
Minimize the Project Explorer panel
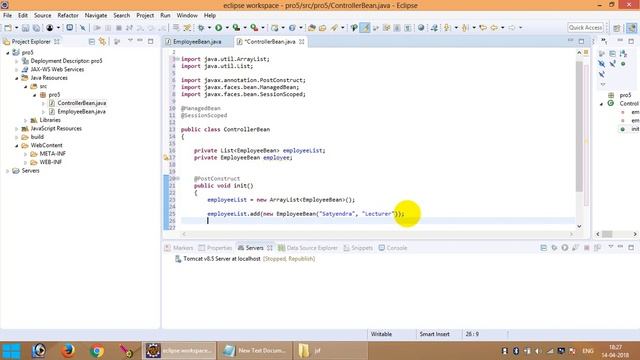pos(140,41)
